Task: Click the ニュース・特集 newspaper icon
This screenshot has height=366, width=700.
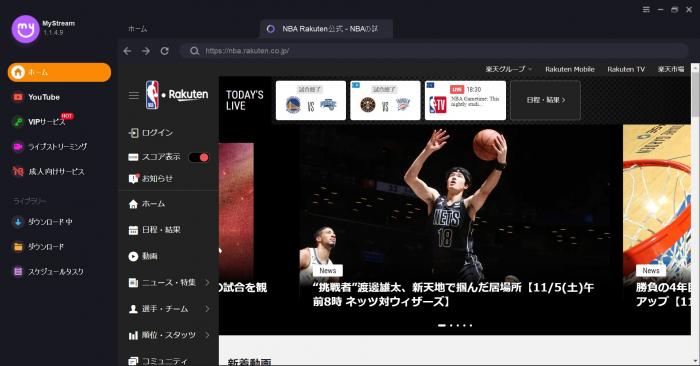Action: tap(133, 283)
